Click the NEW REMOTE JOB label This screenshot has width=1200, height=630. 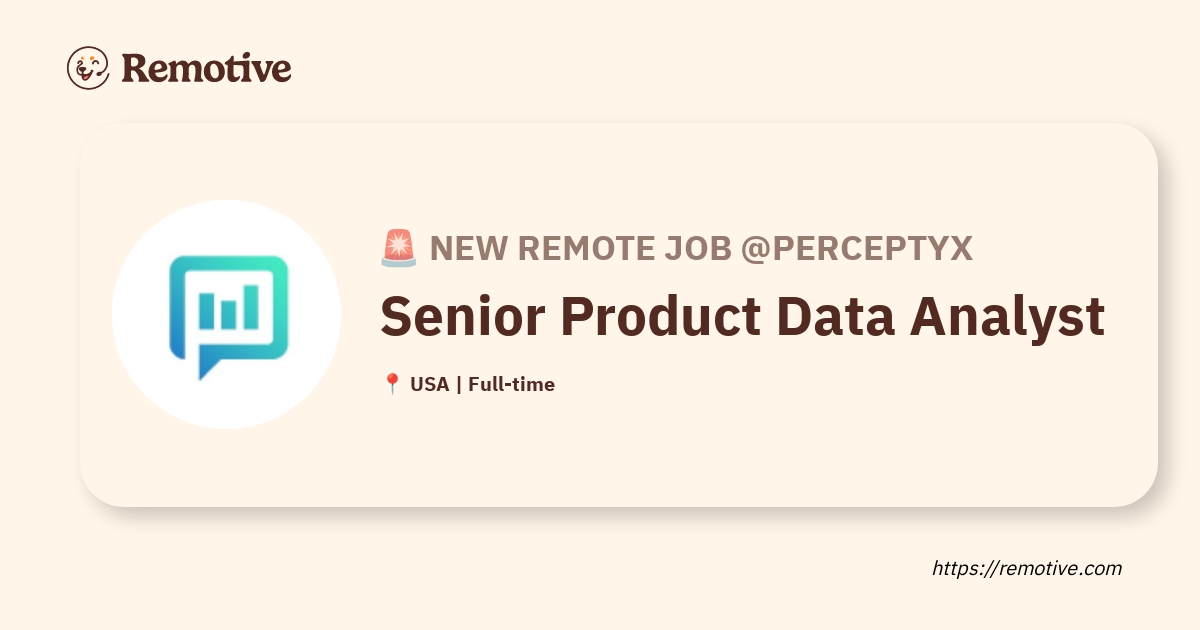[580, 249]
